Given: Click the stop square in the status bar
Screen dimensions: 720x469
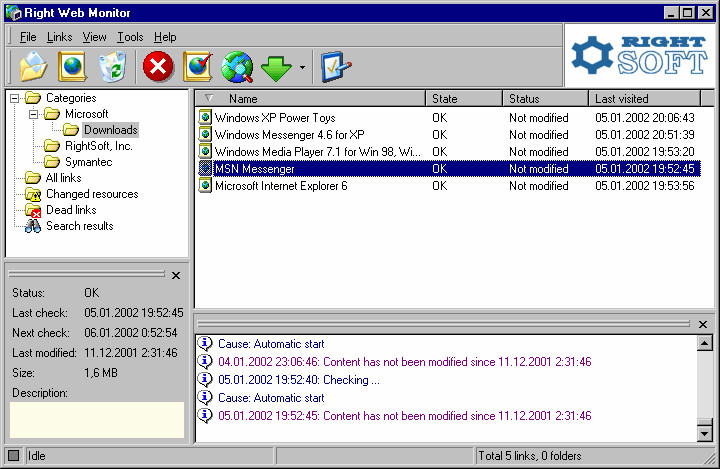Looking at the screenshot, I should click(x=14, y=456).
